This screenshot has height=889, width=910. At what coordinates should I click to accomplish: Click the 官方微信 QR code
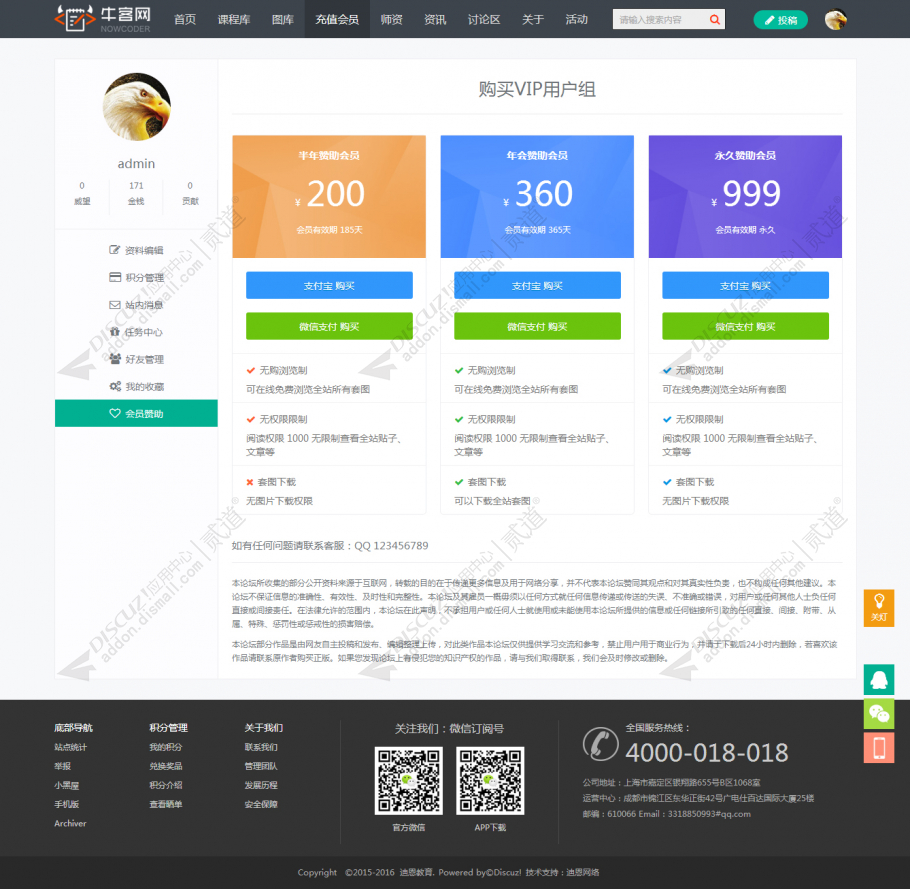point(409,780)
